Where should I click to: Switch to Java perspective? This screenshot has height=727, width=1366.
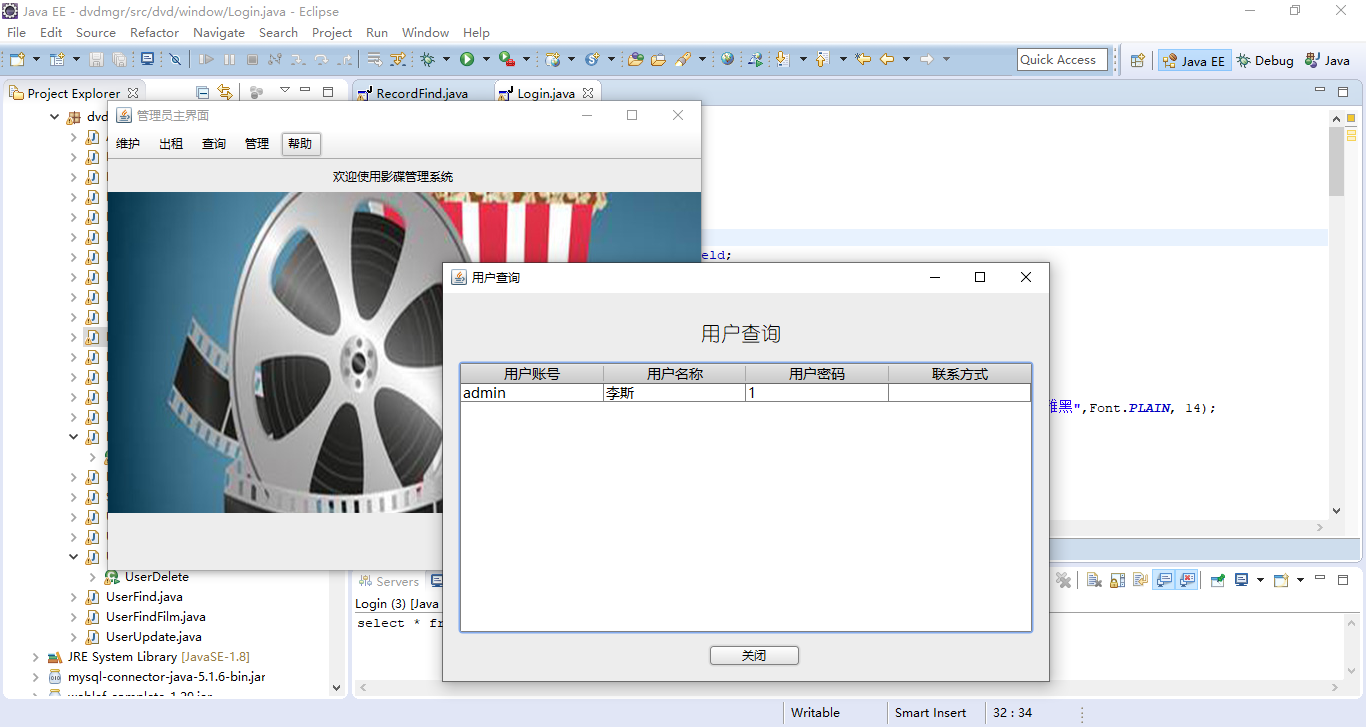point(1328,61)
